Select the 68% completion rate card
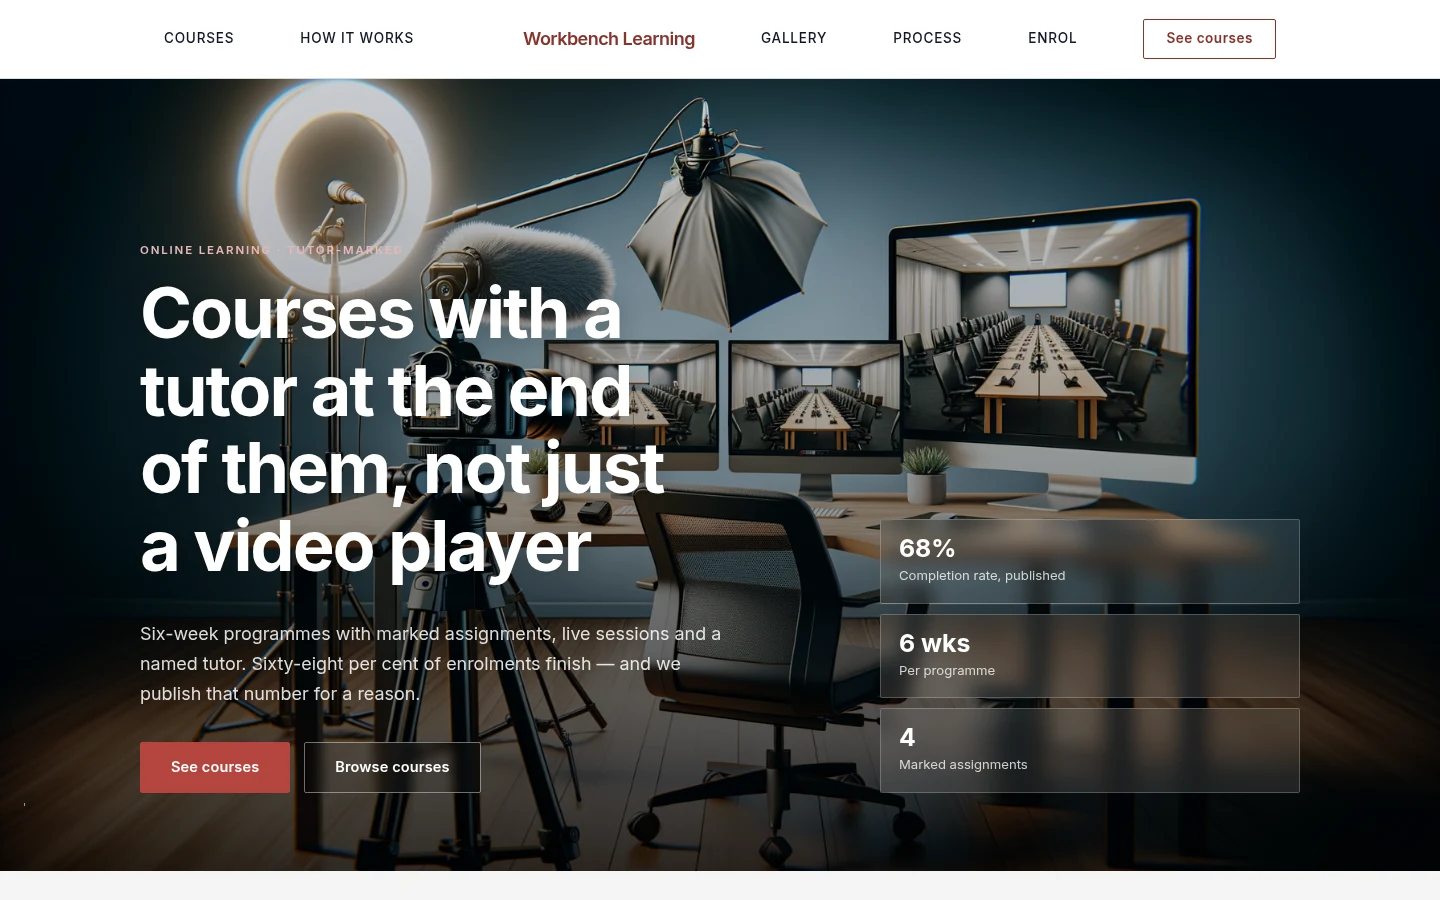This screenshot has height=900, width=1440. pos(1090,561)
